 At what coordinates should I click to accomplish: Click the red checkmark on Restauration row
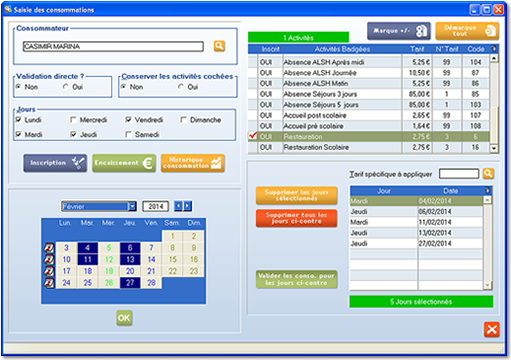click(253, 136)
